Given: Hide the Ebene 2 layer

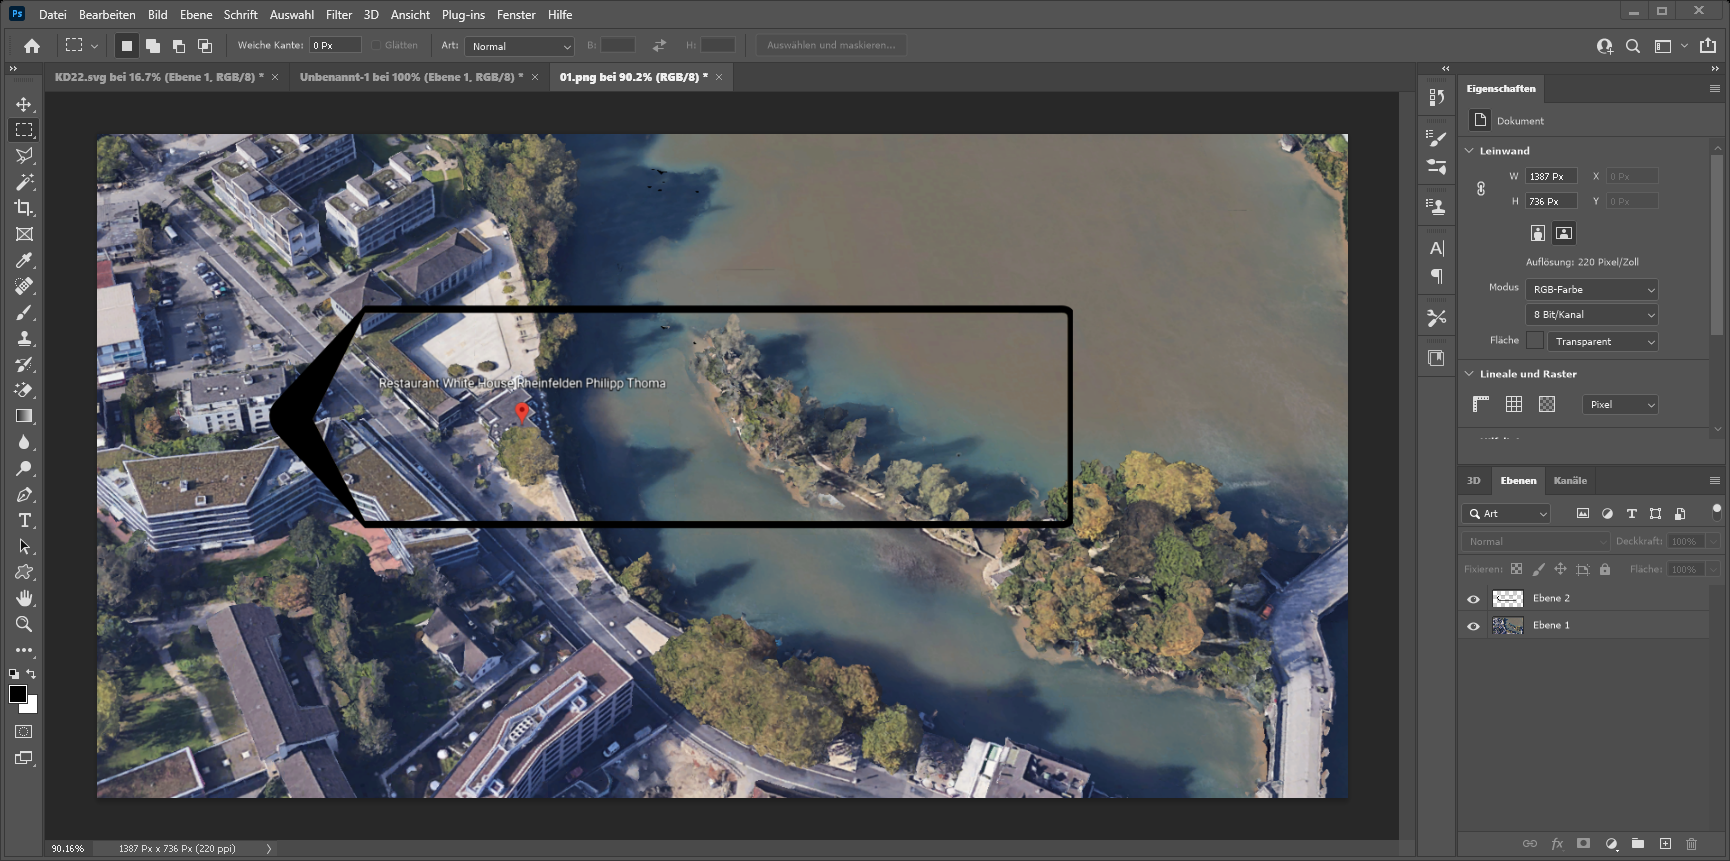Looking at the screenshot, I should [x=1473, y=599].
